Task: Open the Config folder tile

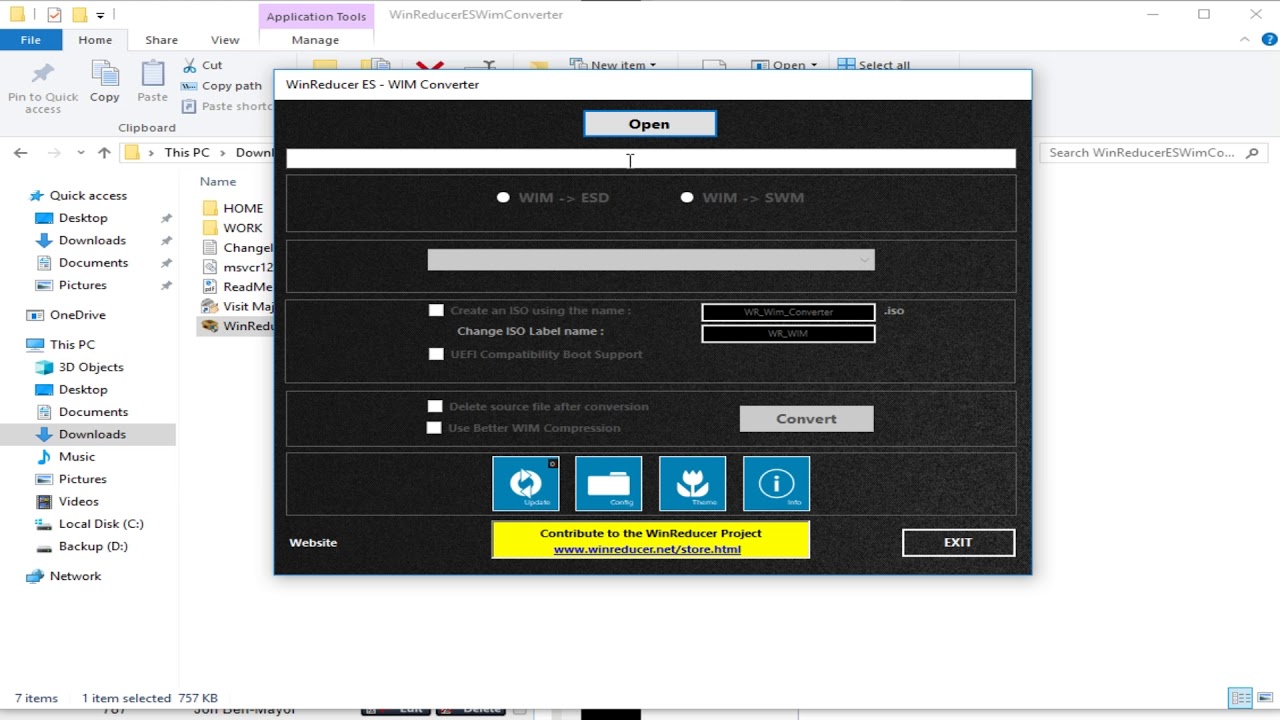Action: pos(608,483)
